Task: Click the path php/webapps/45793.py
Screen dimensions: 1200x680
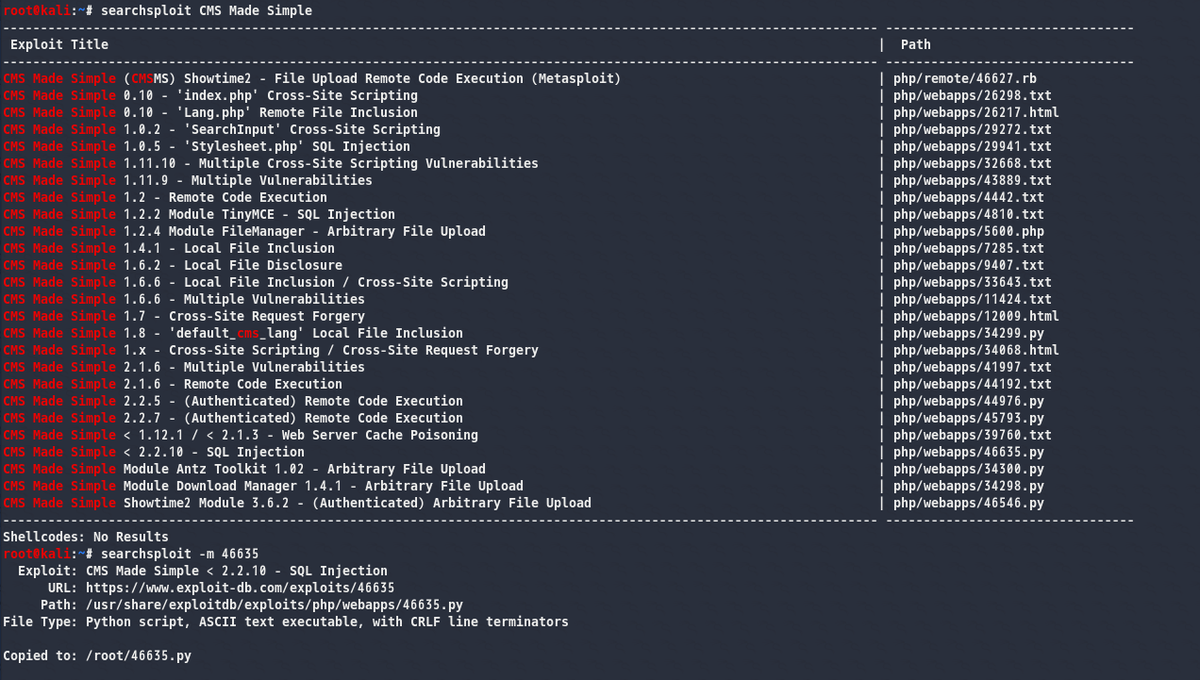Action: (x=969, y=418)
